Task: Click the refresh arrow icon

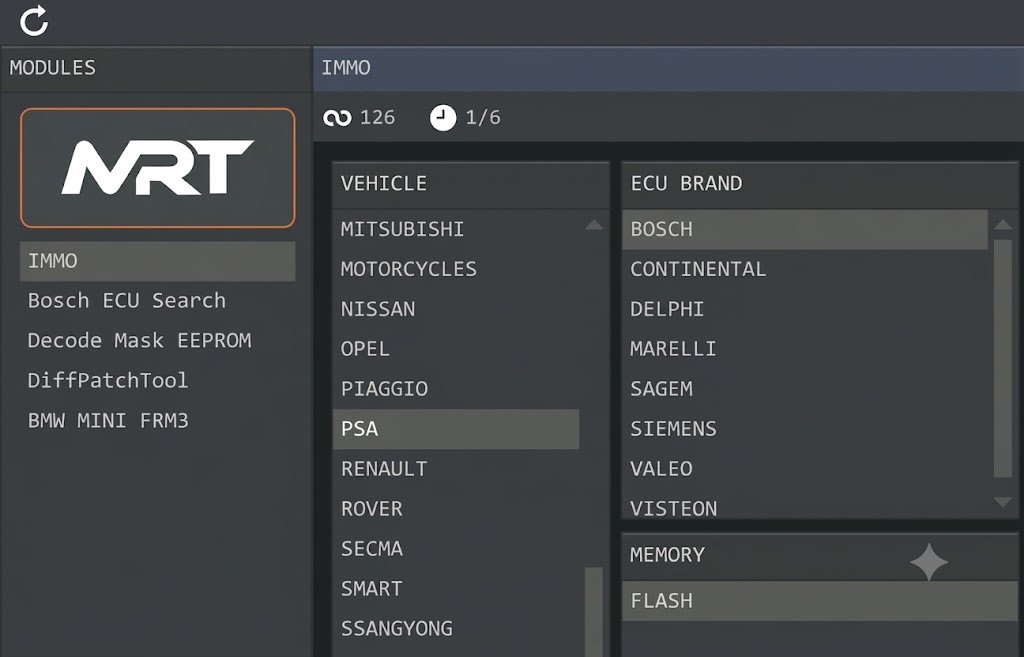Action: 34,21
